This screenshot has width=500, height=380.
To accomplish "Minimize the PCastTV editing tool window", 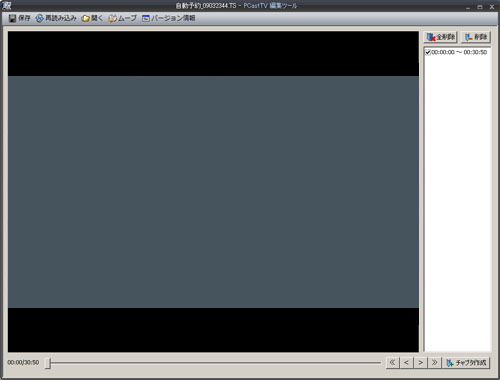I will tap(468, 7).
